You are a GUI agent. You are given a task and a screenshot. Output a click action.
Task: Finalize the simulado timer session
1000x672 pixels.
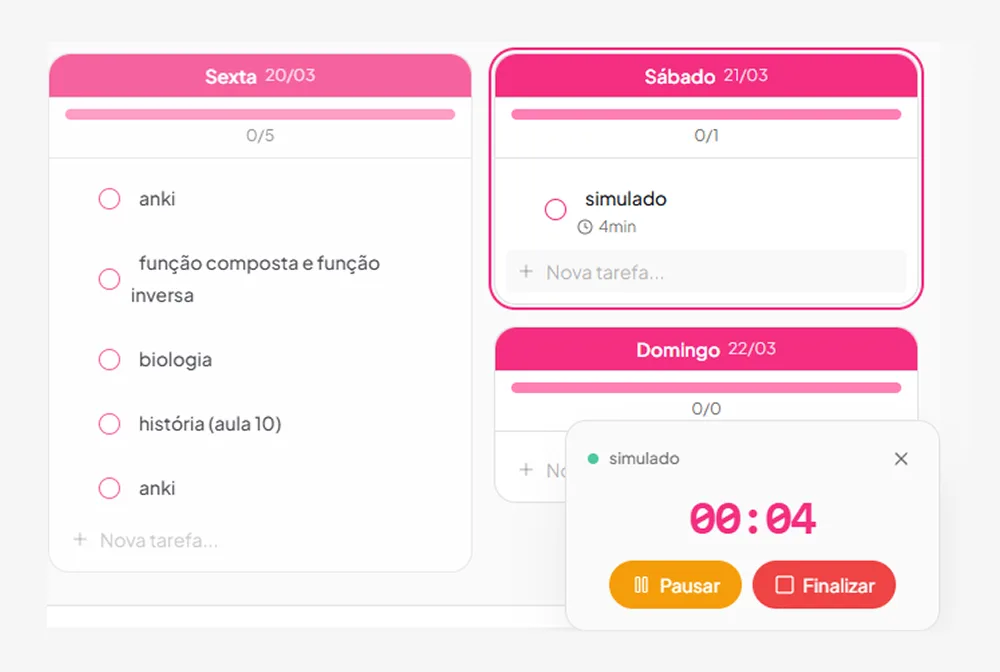824,585
